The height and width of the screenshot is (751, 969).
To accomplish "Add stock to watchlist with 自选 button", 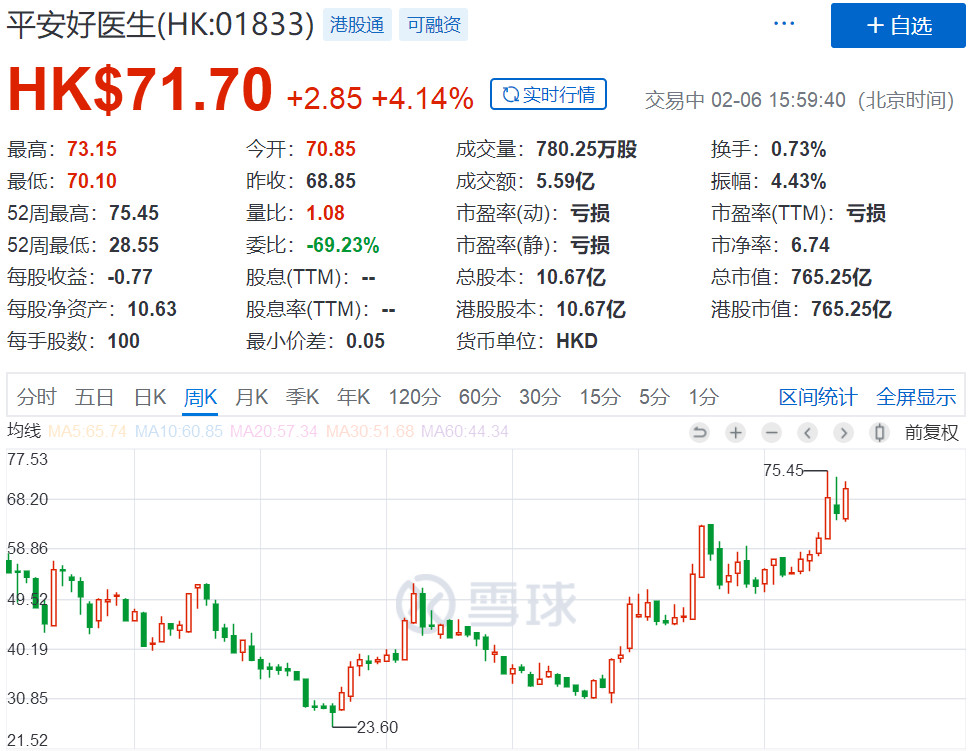I will [x=898, y=25].
